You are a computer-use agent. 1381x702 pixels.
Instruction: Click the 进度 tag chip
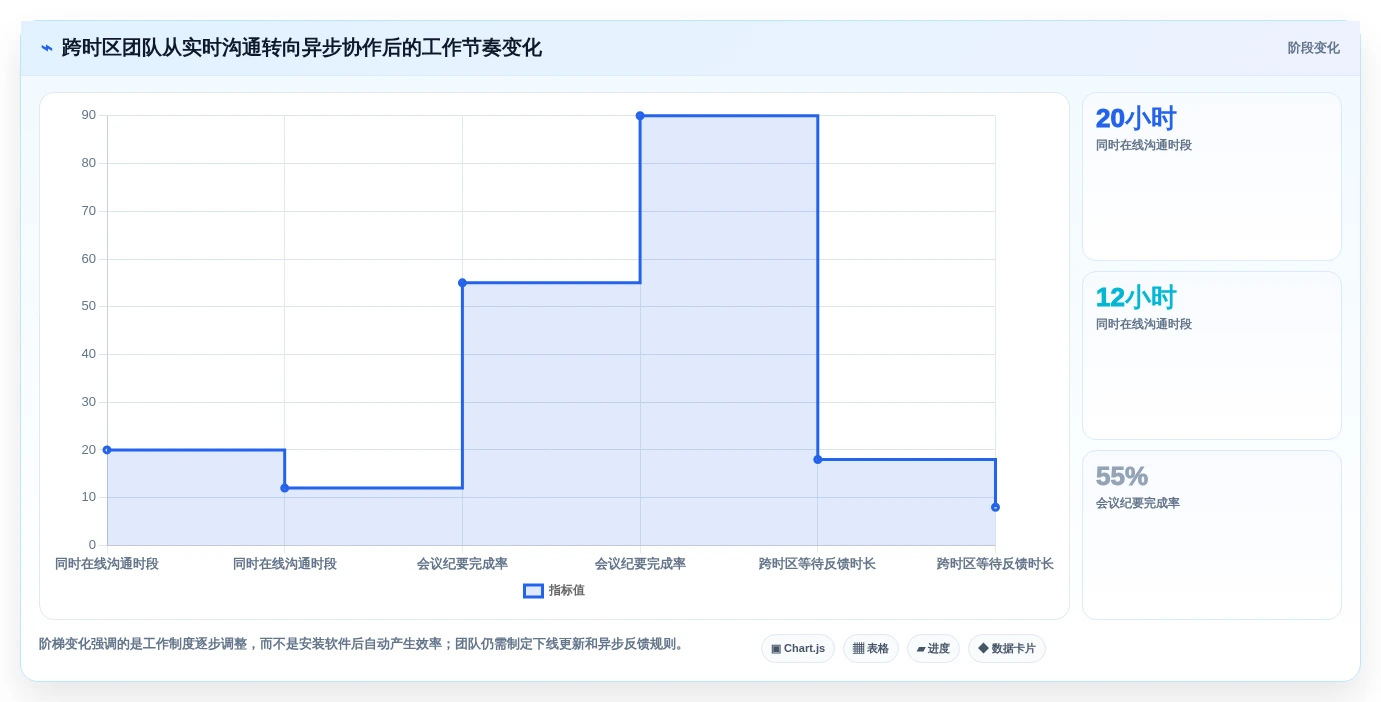933,649
